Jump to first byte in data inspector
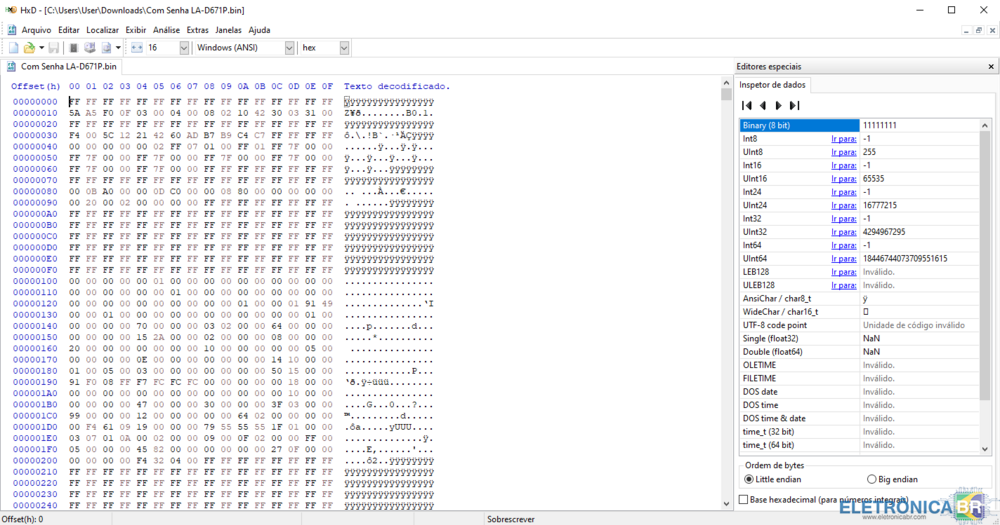Viewport: 1000px width, 525px height. 746,105
